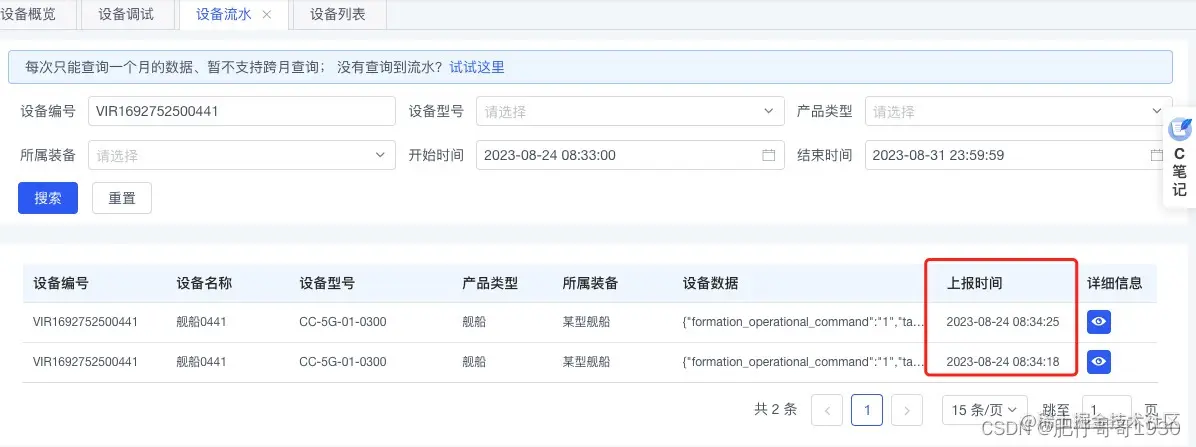Image resolution: width=1196 pixels, height=447 pixels.
Task: Expand the 产品类型 dropdown
Action: click(1018, 111)
